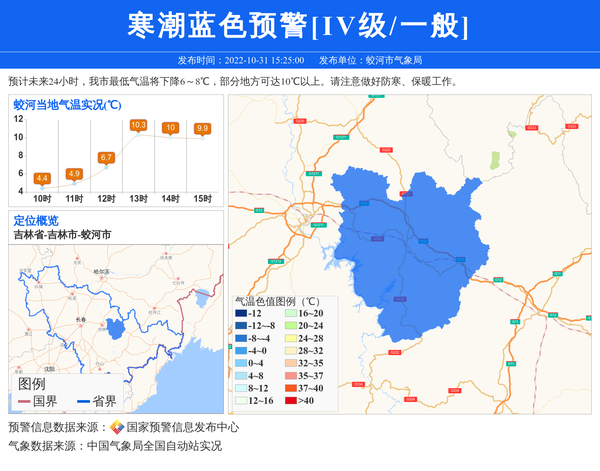Click the 定位概览 section heading

tap(36, 220)
